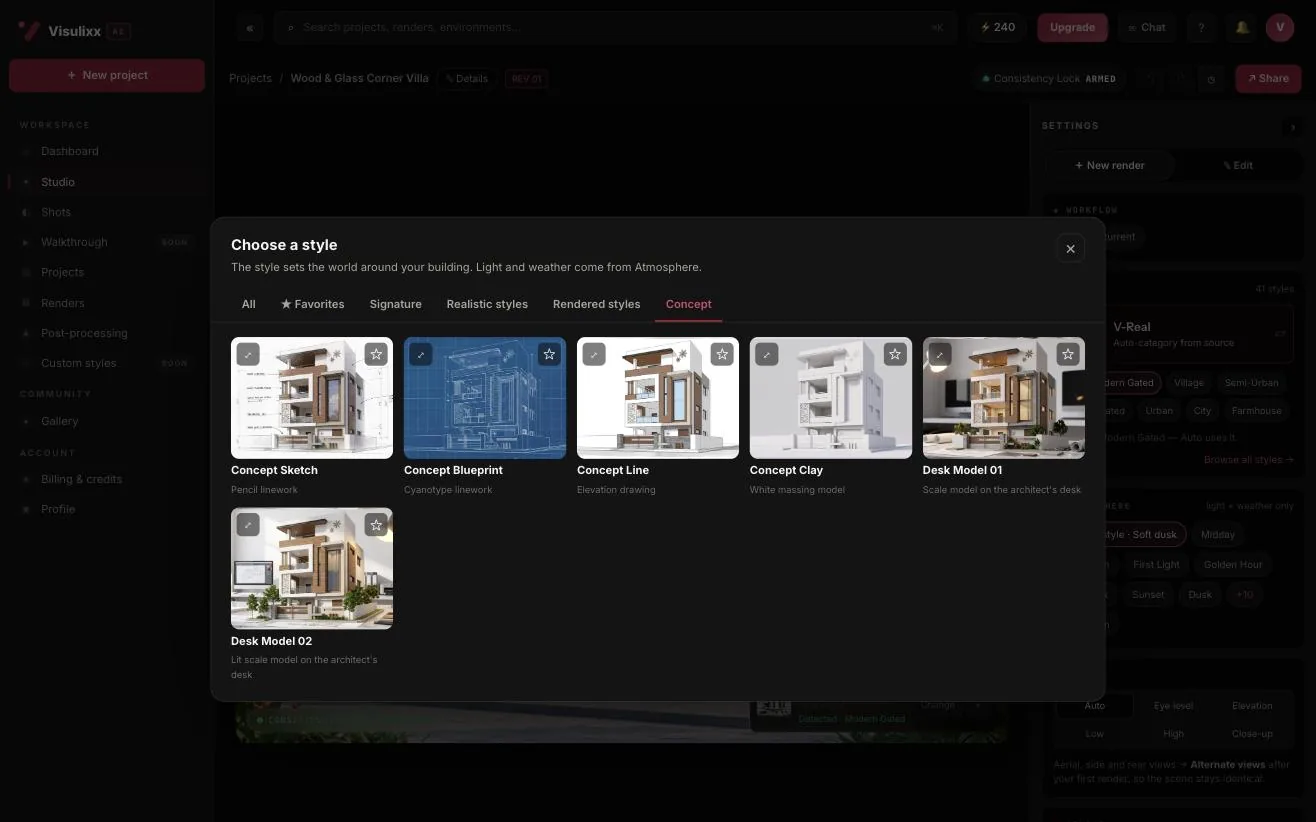Image resolution: width=1316 pixels, height=822 pixels.
Task: Go to Renders in the sidebar
Action: 105,303
